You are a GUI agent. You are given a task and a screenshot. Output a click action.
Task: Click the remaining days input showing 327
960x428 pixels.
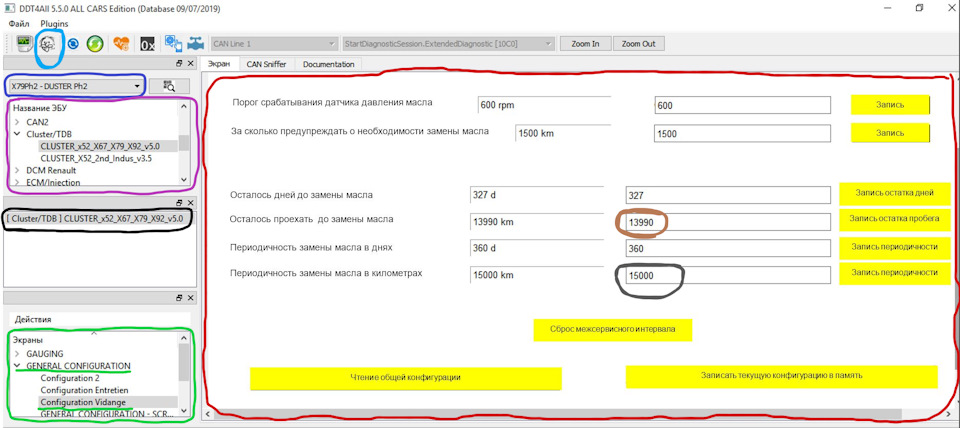(728, 195)
